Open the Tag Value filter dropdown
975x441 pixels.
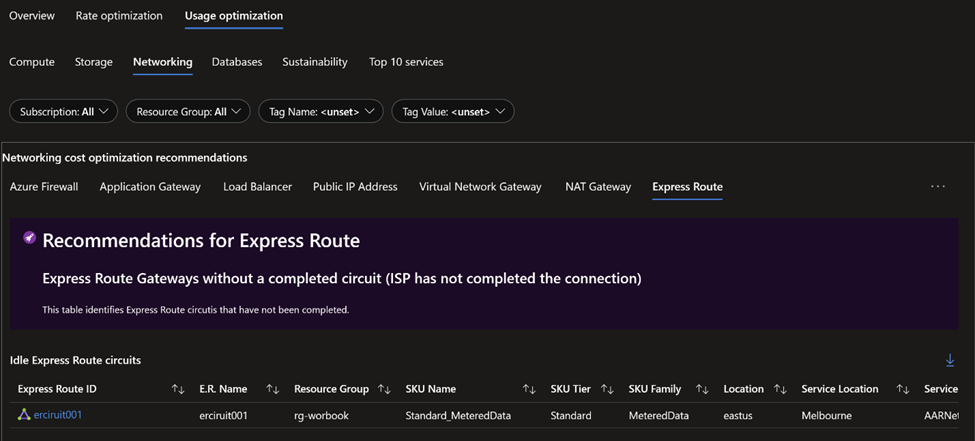[x=453, y=111]
